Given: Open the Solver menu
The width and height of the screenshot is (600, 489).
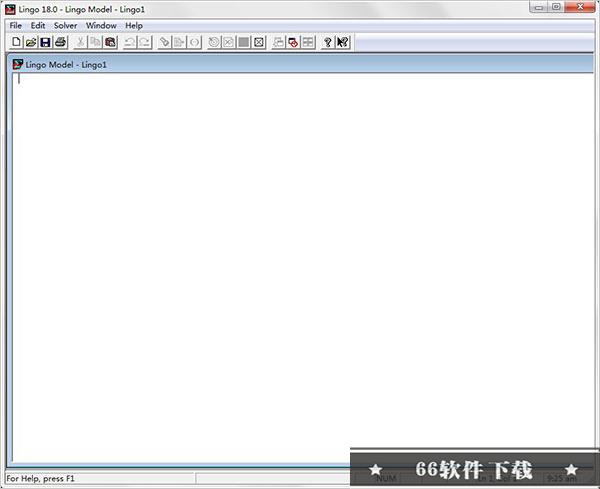Looking at the screenshot, I should tap(65, 26).
